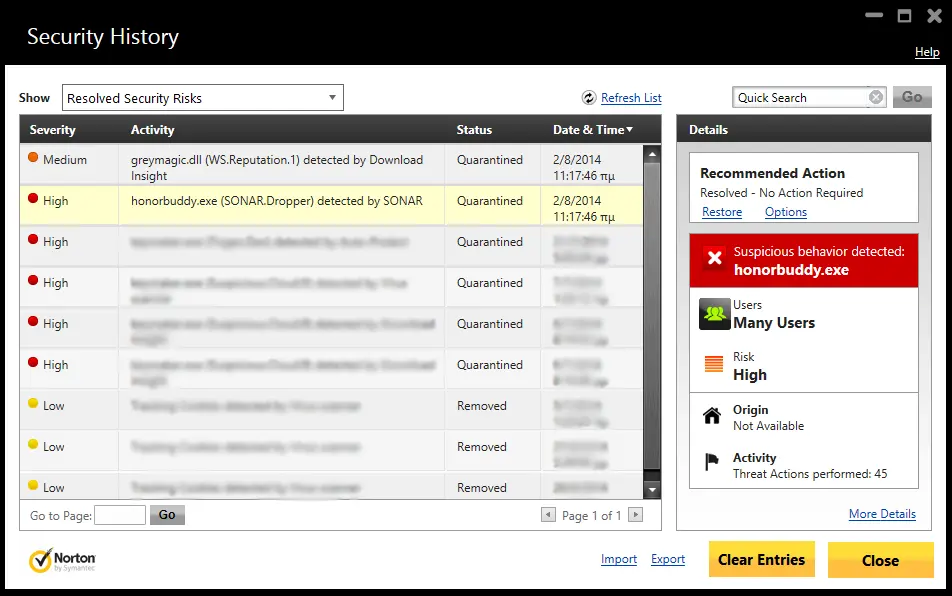Click the orange Risk level bars icon
Image resolution: width=952 pixels, height=596 pixels.
pyautogui.click(x=714, y=365)
